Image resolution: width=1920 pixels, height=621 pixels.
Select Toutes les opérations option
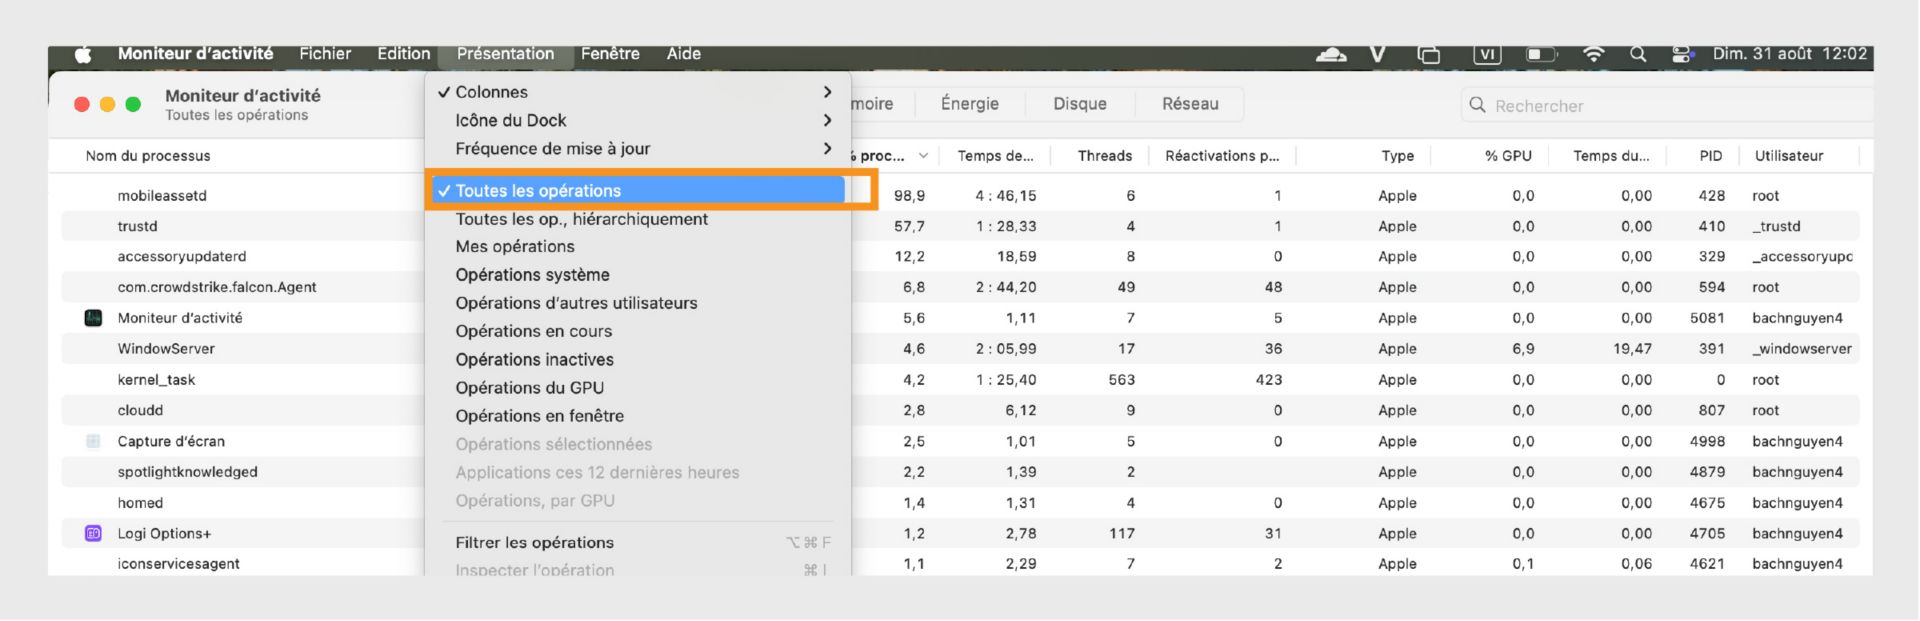[x=637, y=191]
